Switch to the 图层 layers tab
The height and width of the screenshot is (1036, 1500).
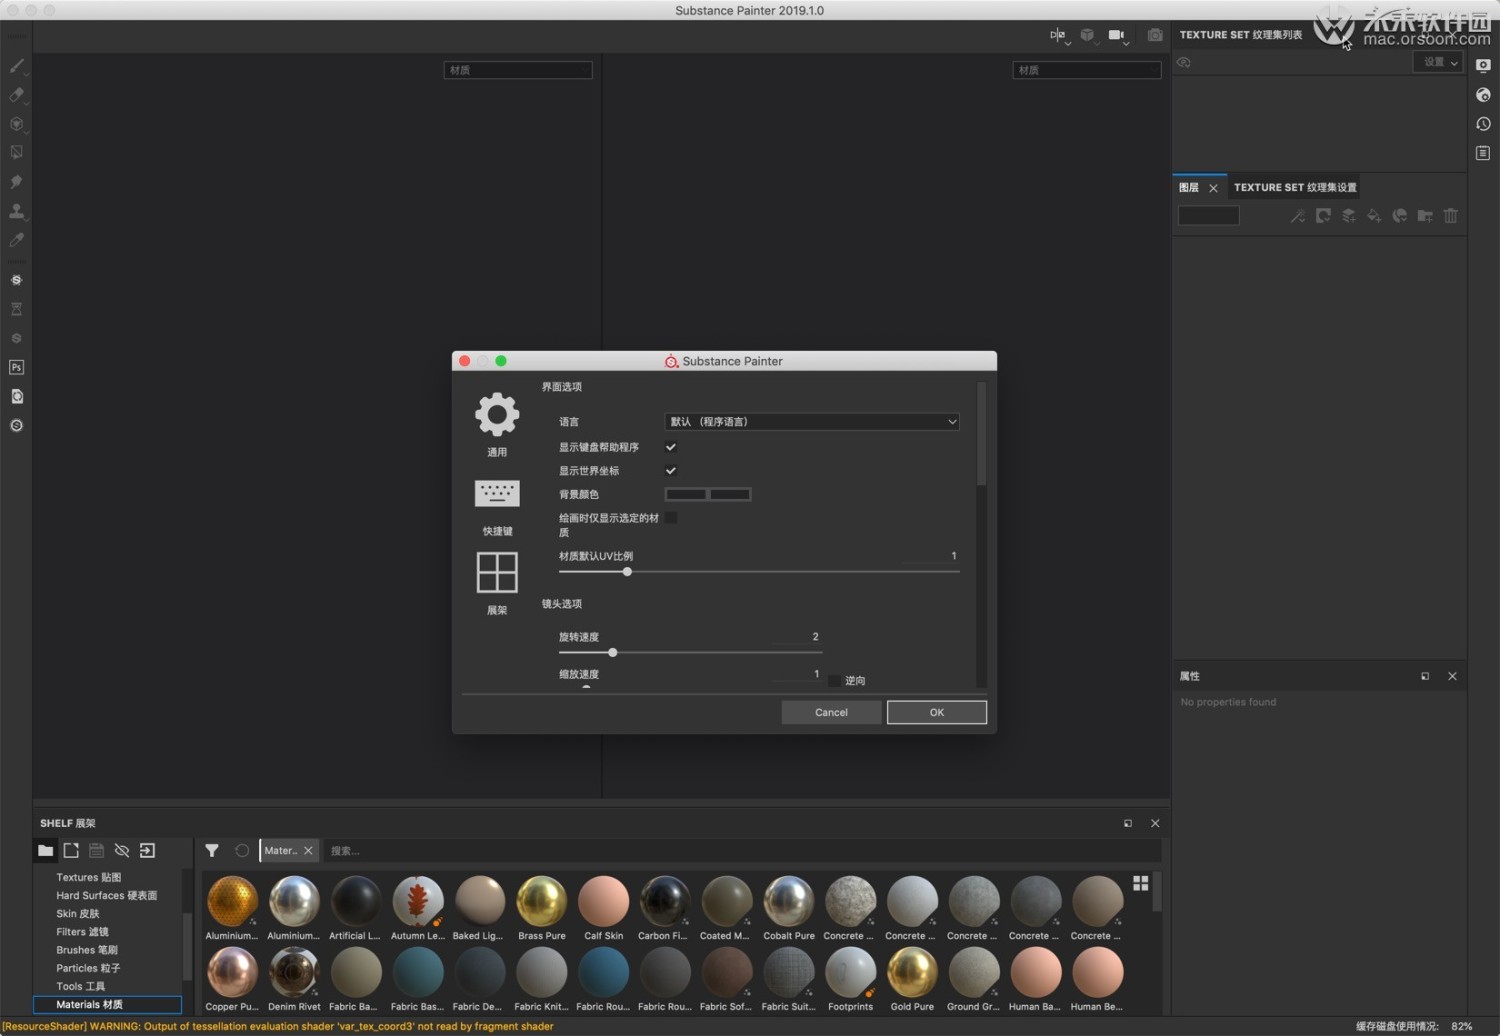click(1189, 188)
